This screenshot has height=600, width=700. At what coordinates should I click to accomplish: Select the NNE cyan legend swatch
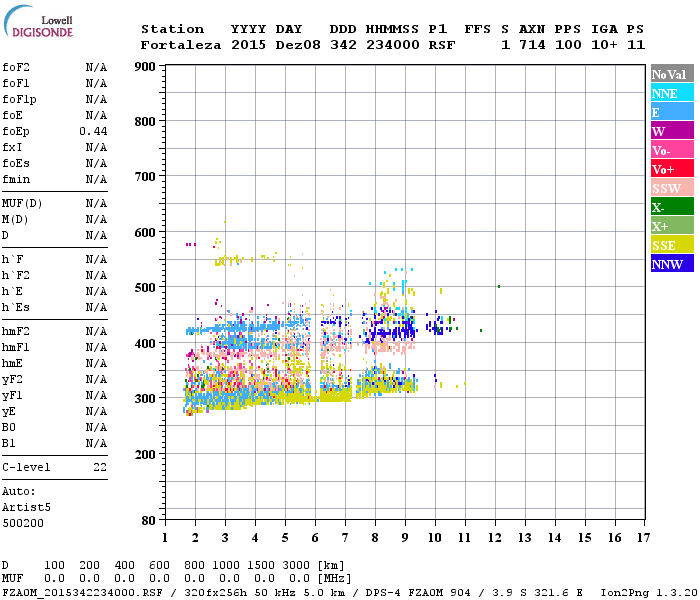click(x=672, y=93)
